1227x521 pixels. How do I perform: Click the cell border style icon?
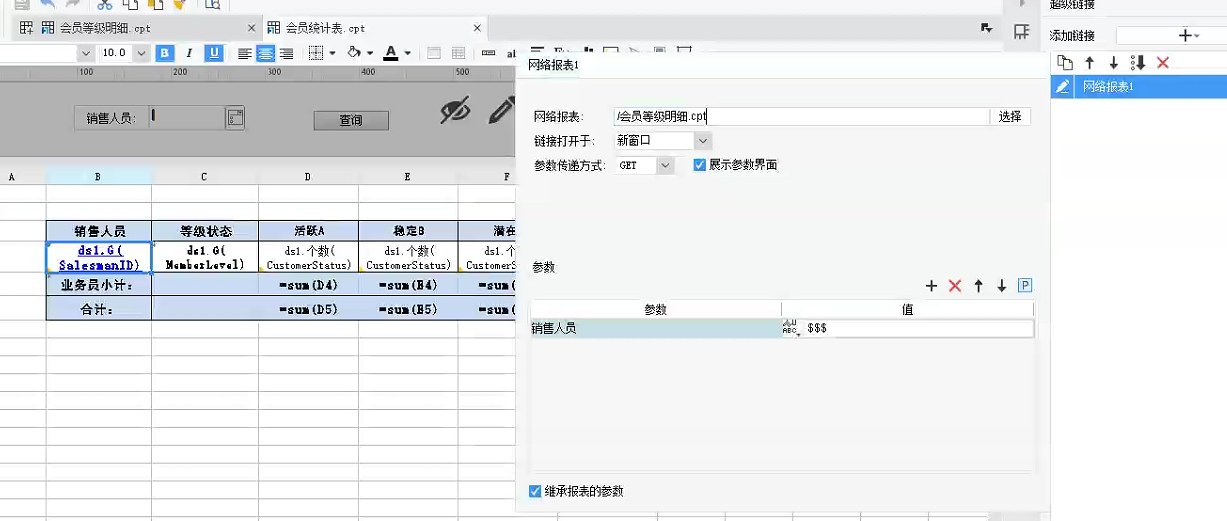tap(315, 53)
